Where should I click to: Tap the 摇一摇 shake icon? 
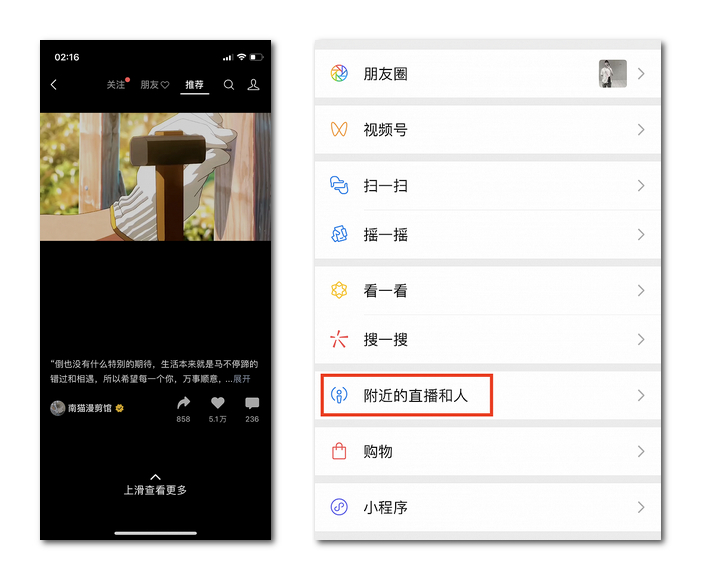click(339, 234)
